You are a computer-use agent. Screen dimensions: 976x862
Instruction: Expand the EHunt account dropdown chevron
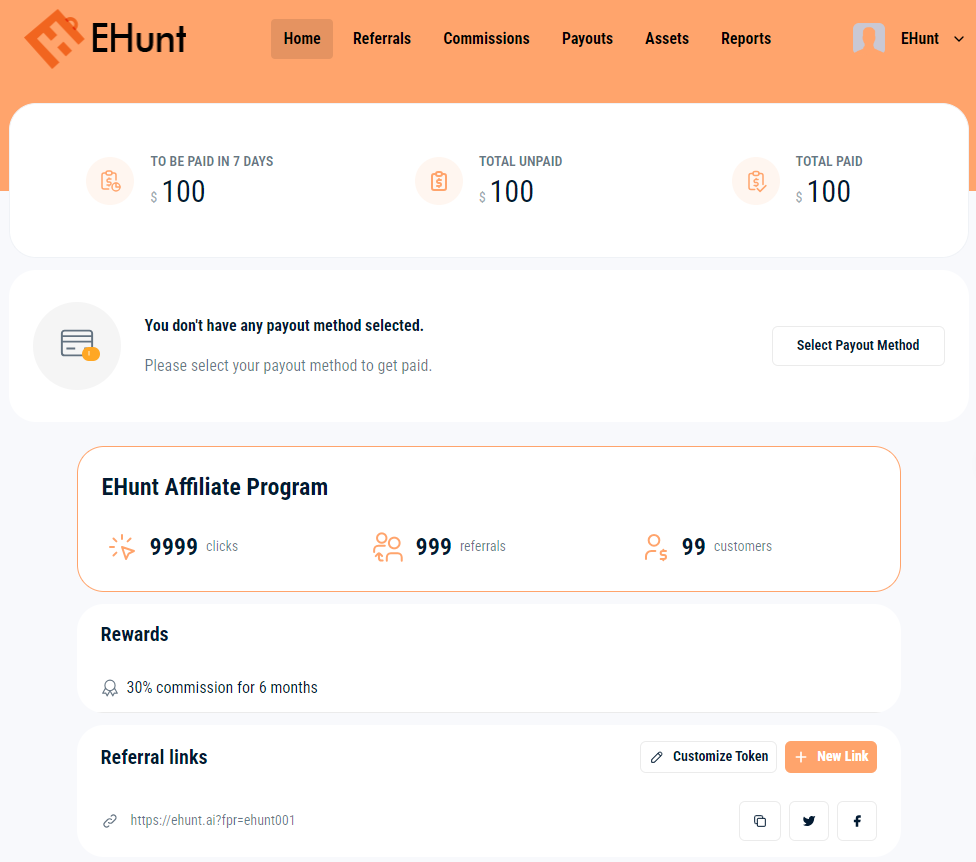(x=958, y=39)
